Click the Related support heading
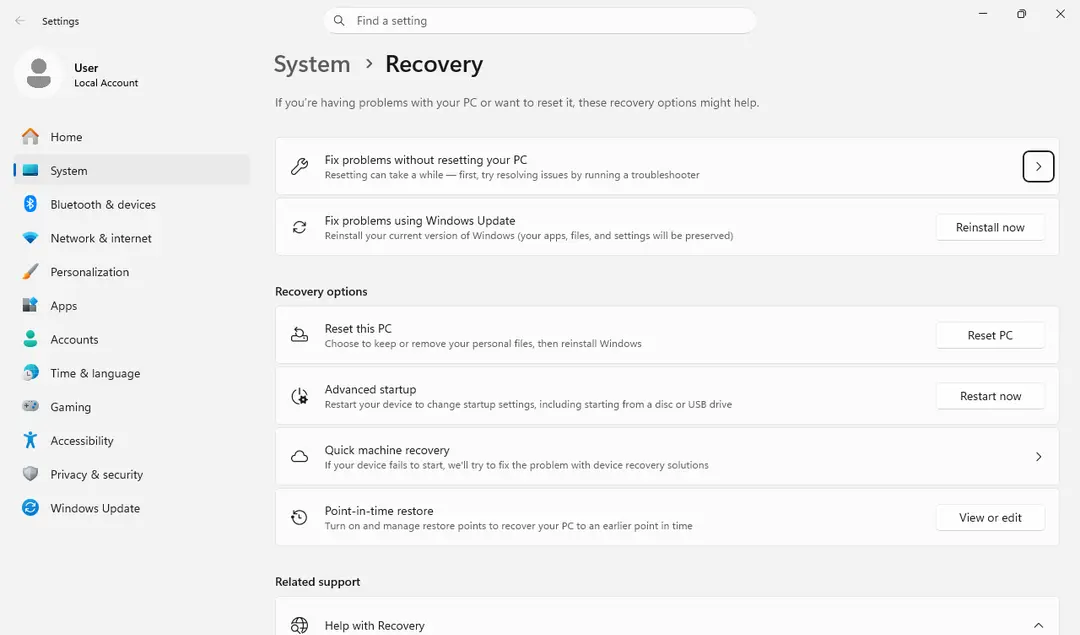The width and height of the screenshot is (1080, 635). pos(318,581)
